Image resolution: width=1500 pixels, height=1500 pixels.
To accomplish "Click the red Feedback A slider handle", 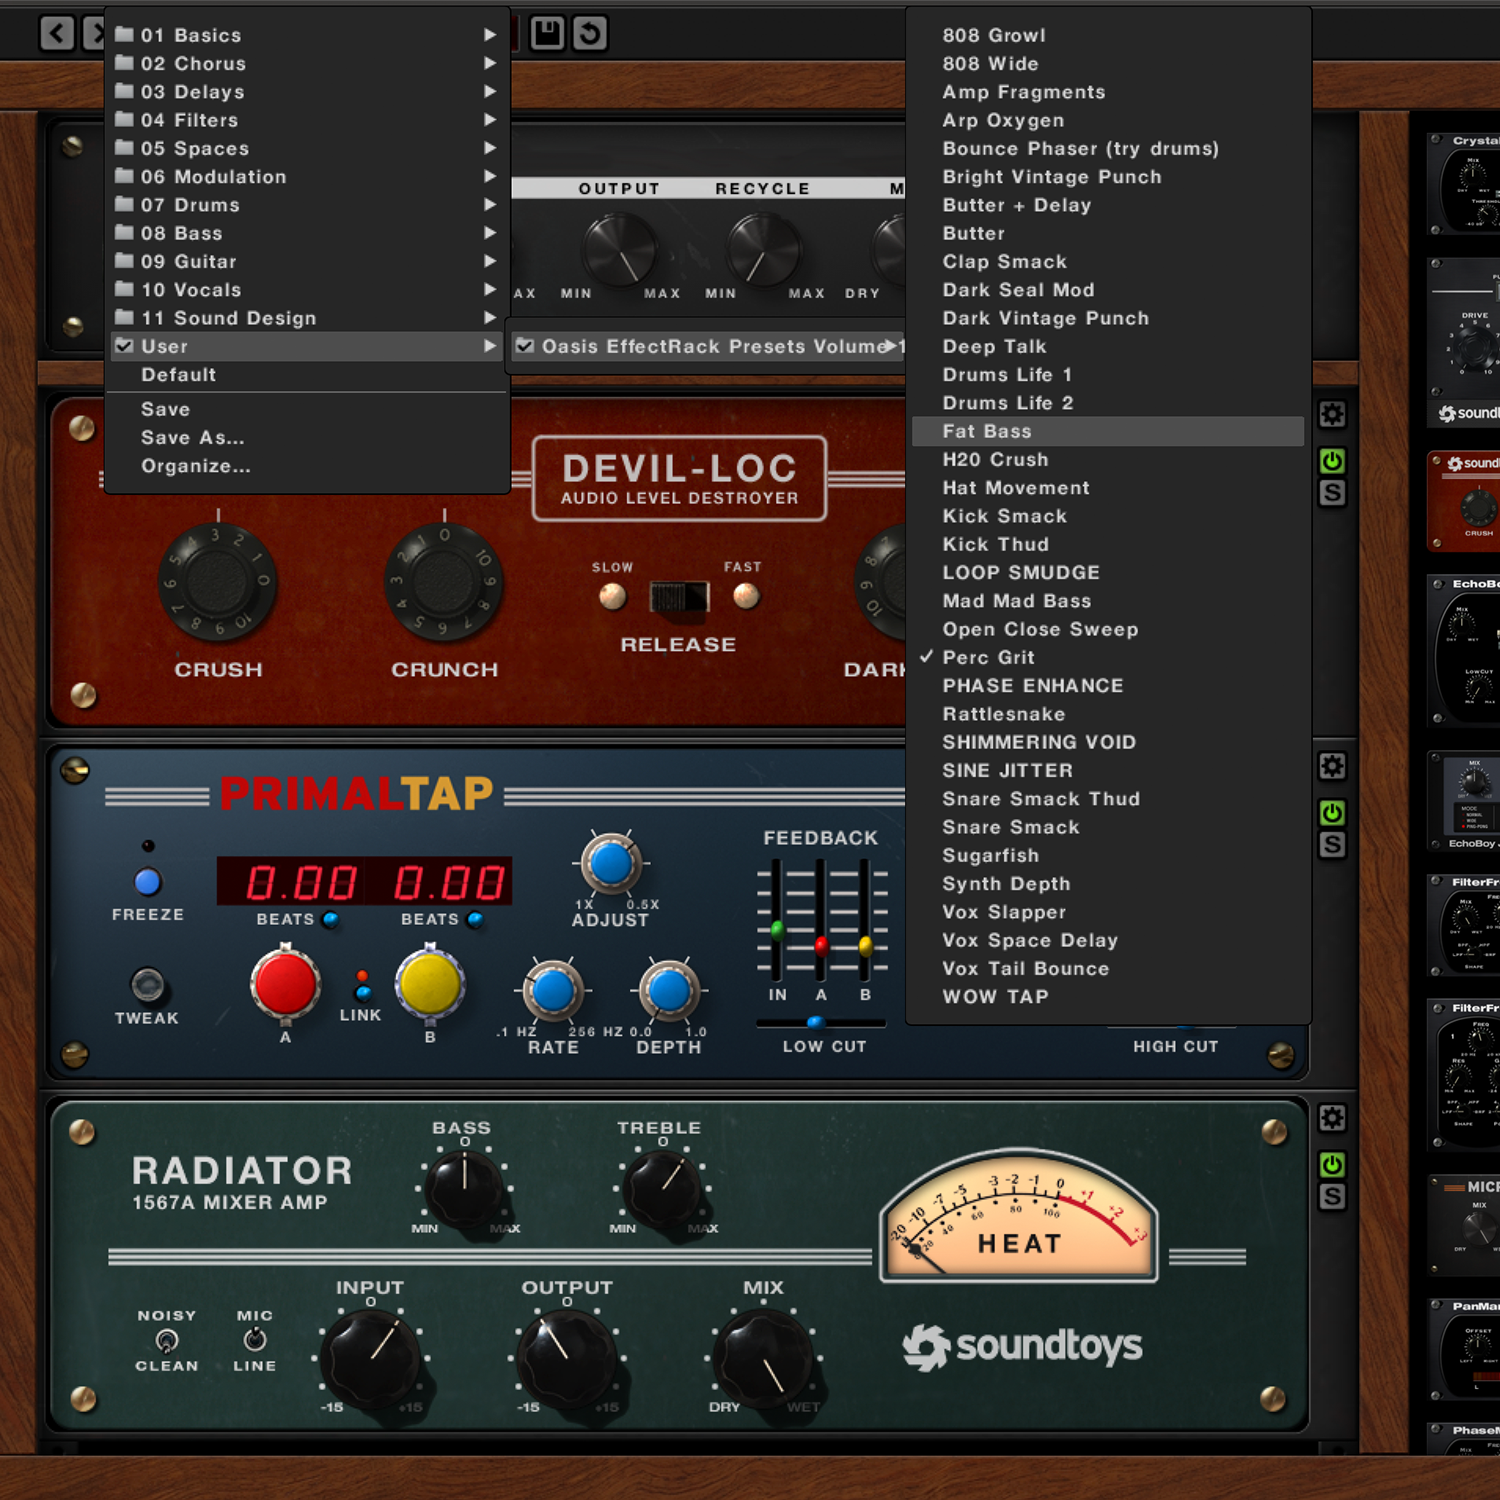I will (x=821, y=944).
